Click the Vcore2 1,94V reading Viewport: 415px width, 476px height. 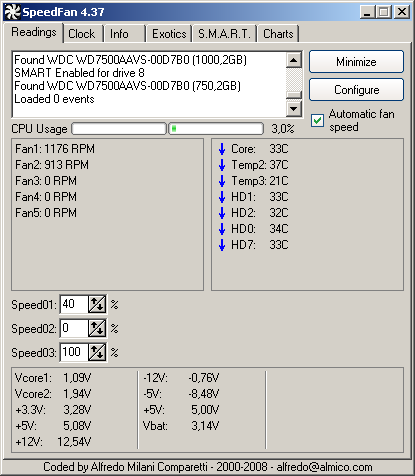click(x=53, y=394)
